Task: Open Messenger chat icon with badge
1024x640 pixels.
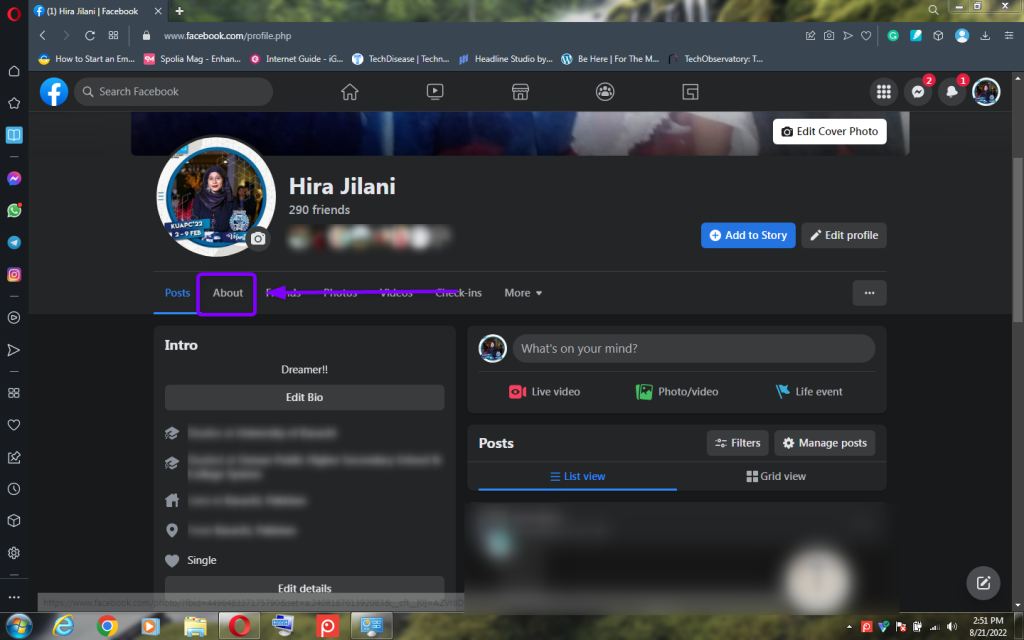Action: (x=918, y=92)
